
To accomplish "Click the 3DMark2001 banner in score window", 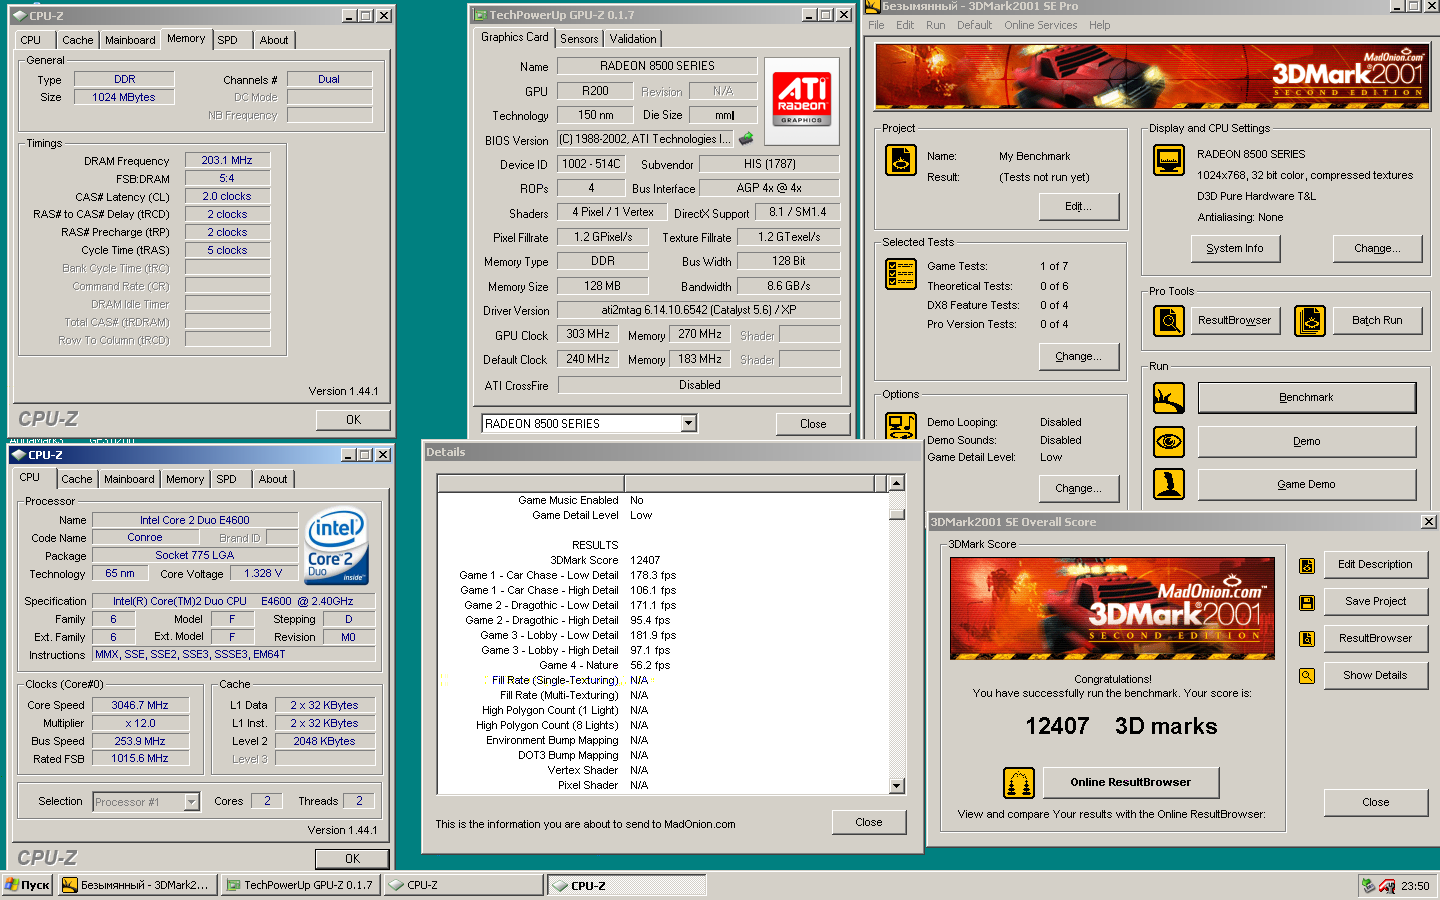I will pyautogui.click(x=1112, y=608).
